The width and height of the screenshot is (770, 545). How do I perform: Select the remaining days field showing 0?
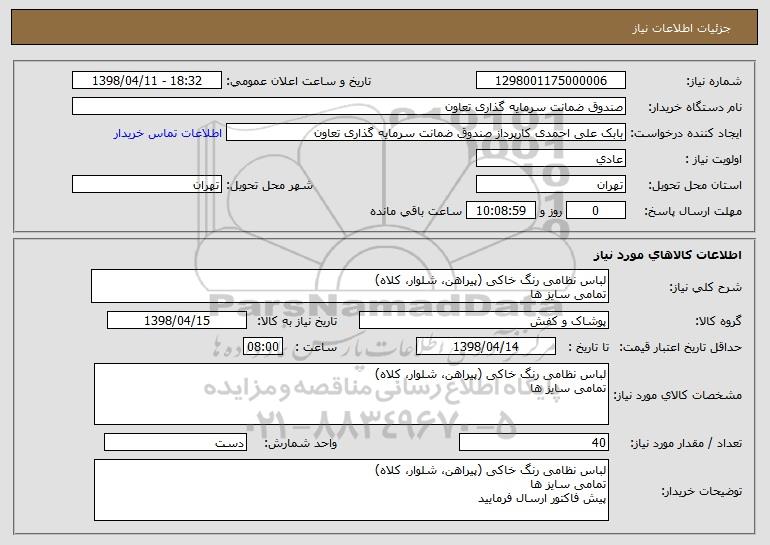(x=596, y=211)
